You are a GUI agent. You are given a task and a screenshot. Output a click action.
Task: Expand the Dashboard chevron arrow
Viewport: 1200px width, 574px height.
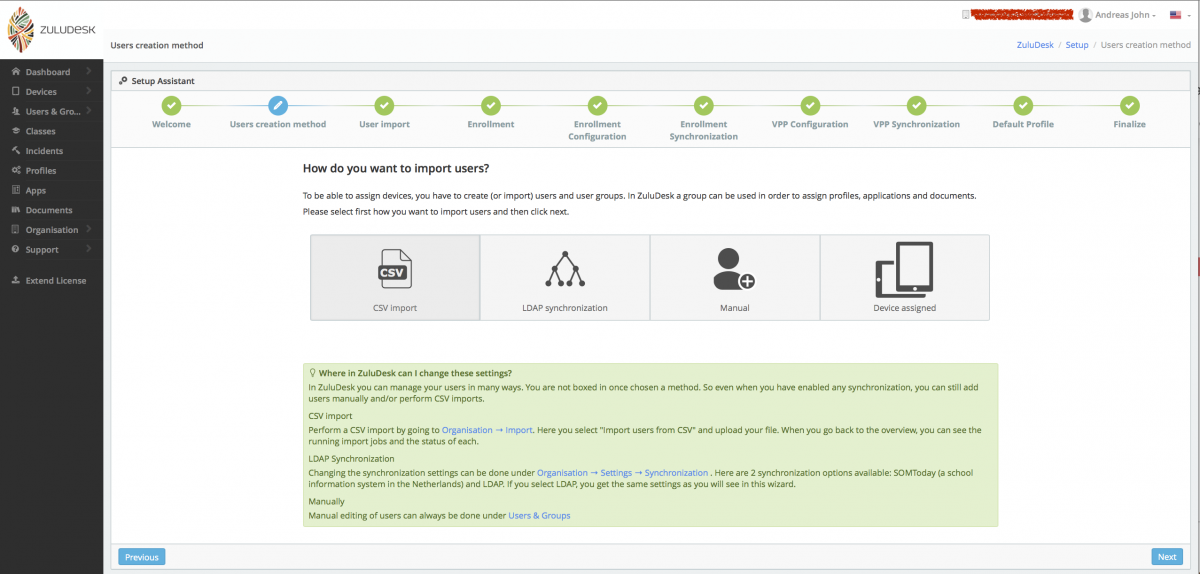[88, 72]
